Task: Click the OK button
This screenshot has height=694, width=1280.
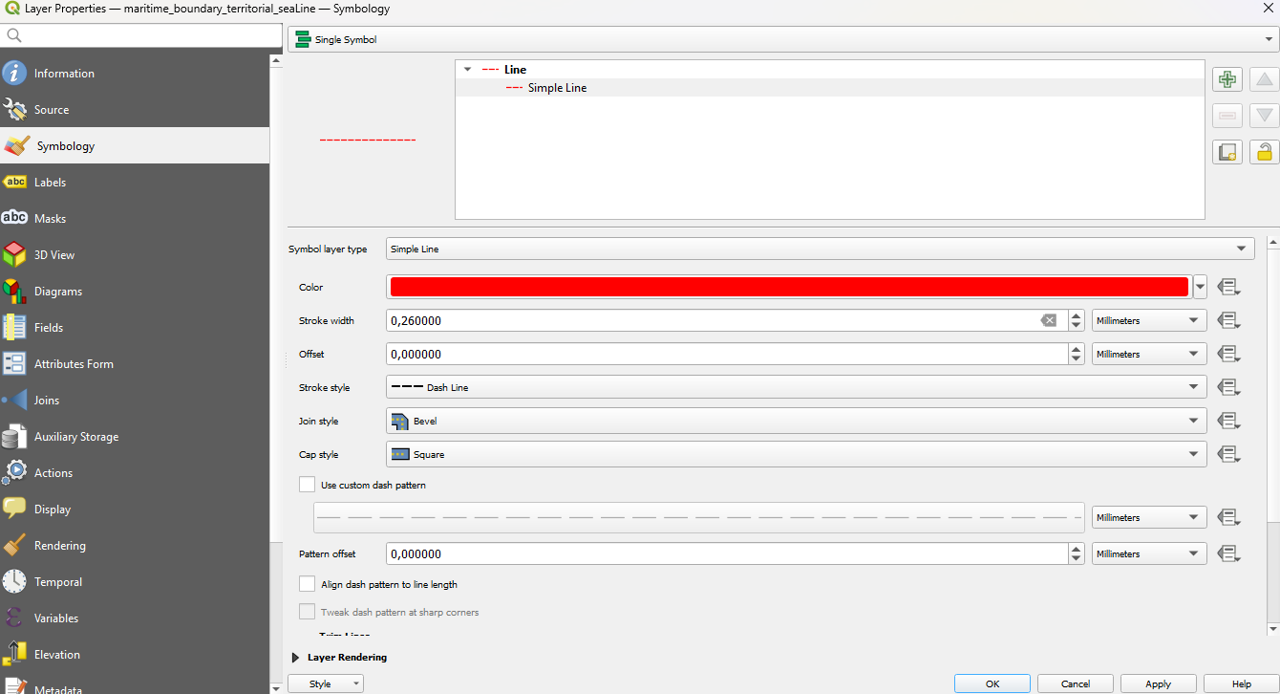Action: (992, 684)
